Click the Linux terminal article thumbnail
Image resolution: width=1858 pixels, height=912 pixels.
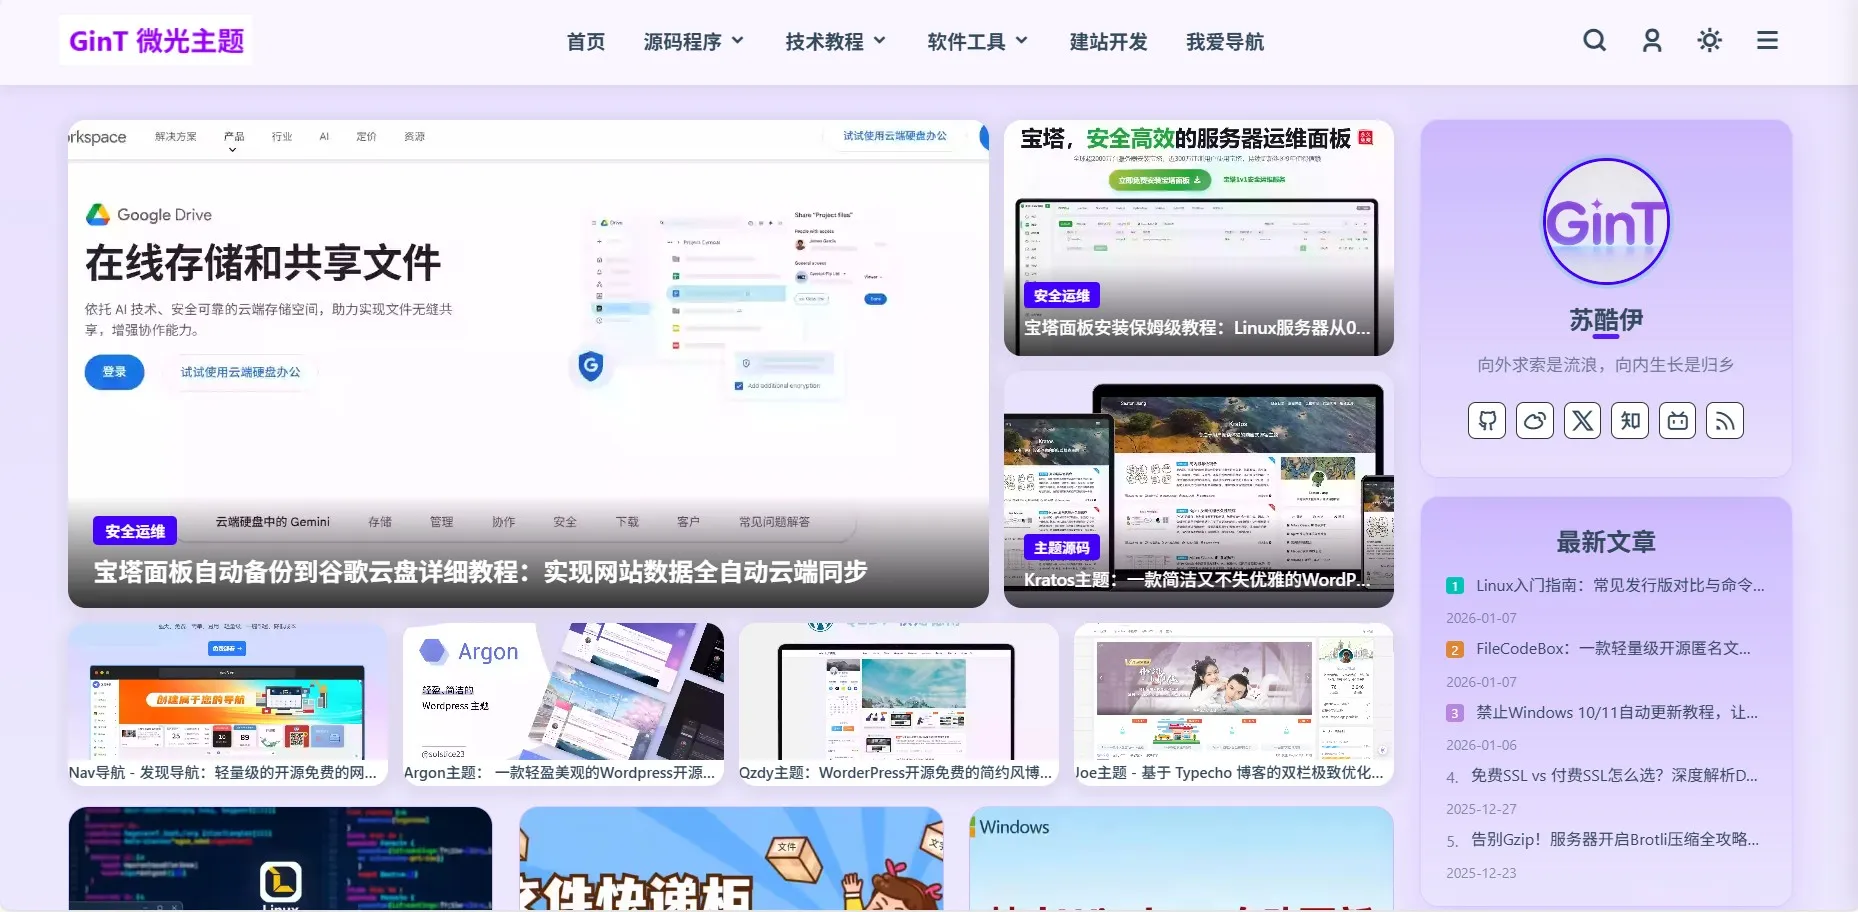pos(280,859)
